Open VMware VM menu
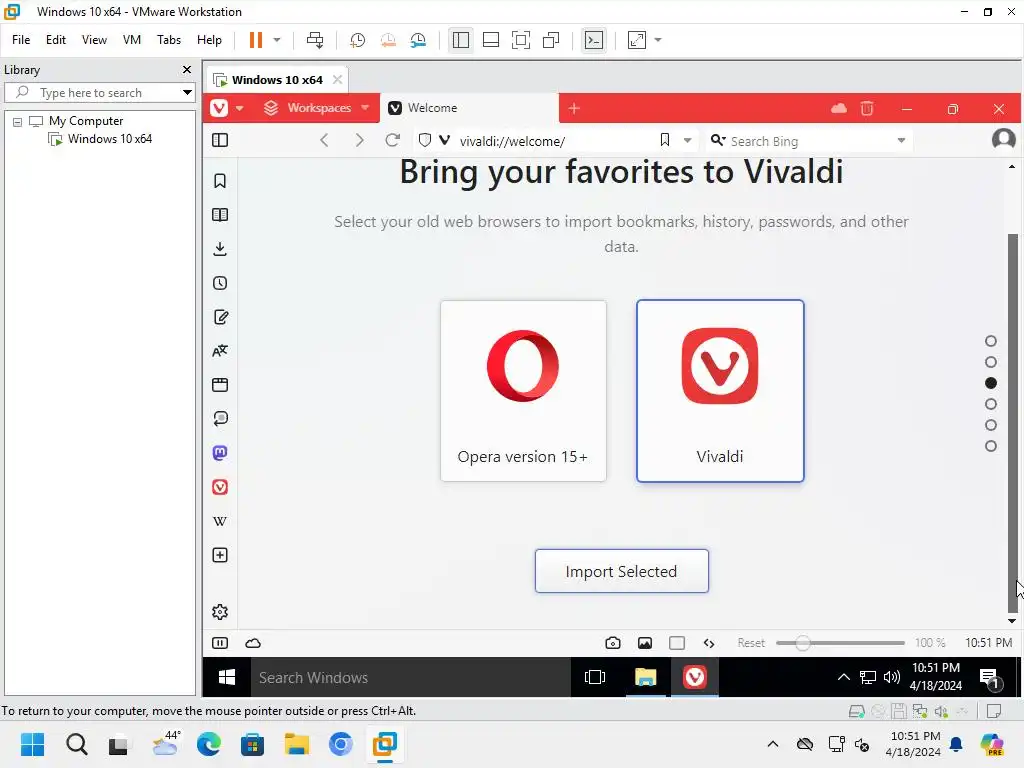This screenshot has height=768, width=1024. (132, 40)
